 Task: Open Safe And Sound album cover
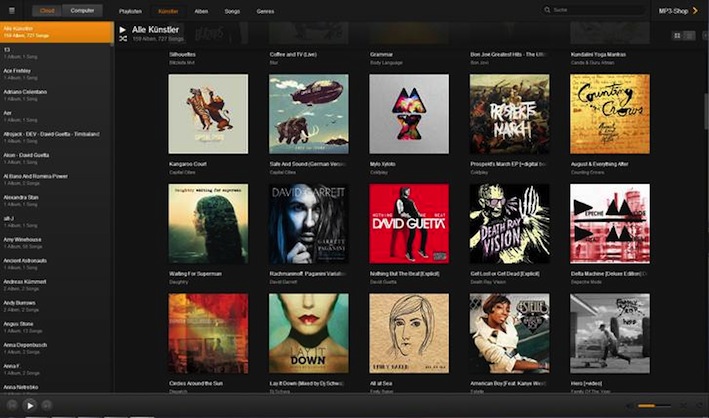click(308, 114)
